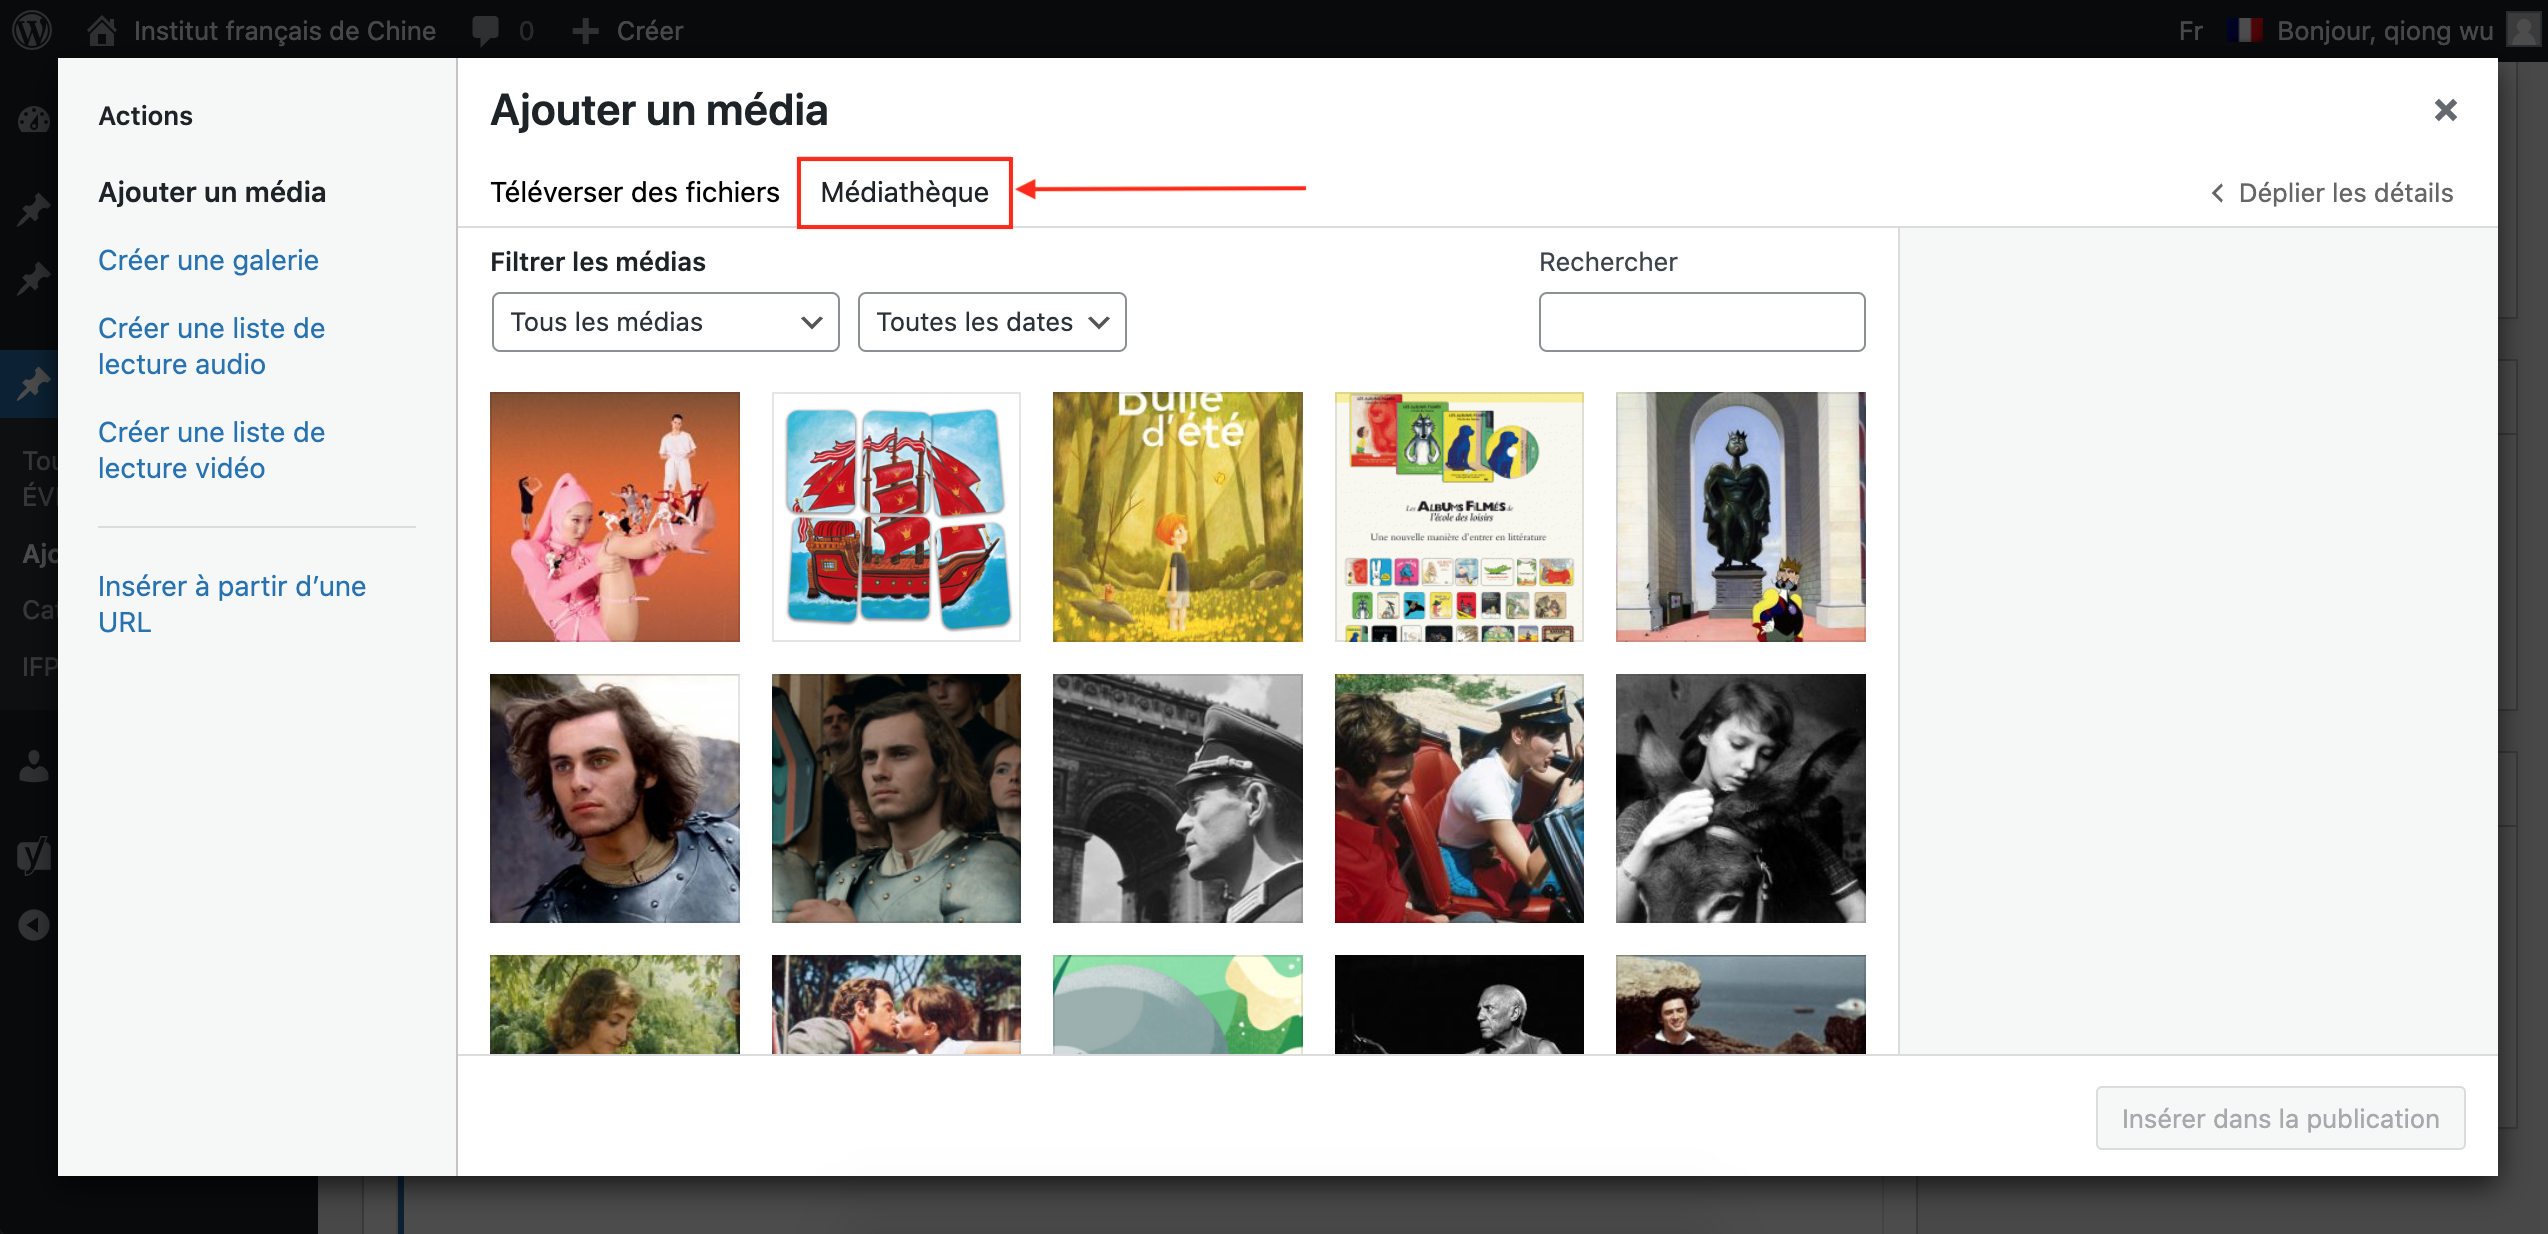Viewport: 2548px width, 1234px height.
Task: Select the man by the seaside rocks thumbnail
Action: [x=1741, y=1004]
